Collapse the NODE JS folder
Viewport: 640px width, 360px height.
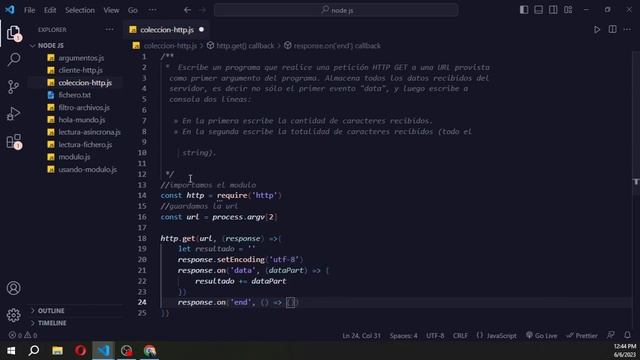[x=51, y=45]
